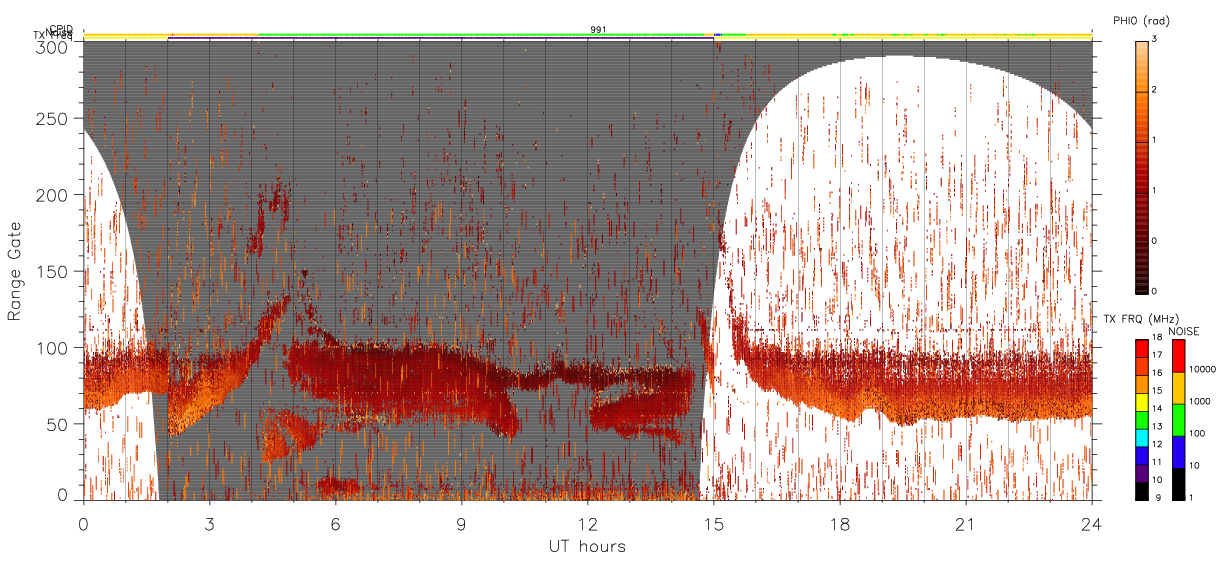Pick the yellow swatch in TX FRQ legend
The width and height of the screenshot is (1228, 567).
pyautogui.click(x=1140, y=402)
